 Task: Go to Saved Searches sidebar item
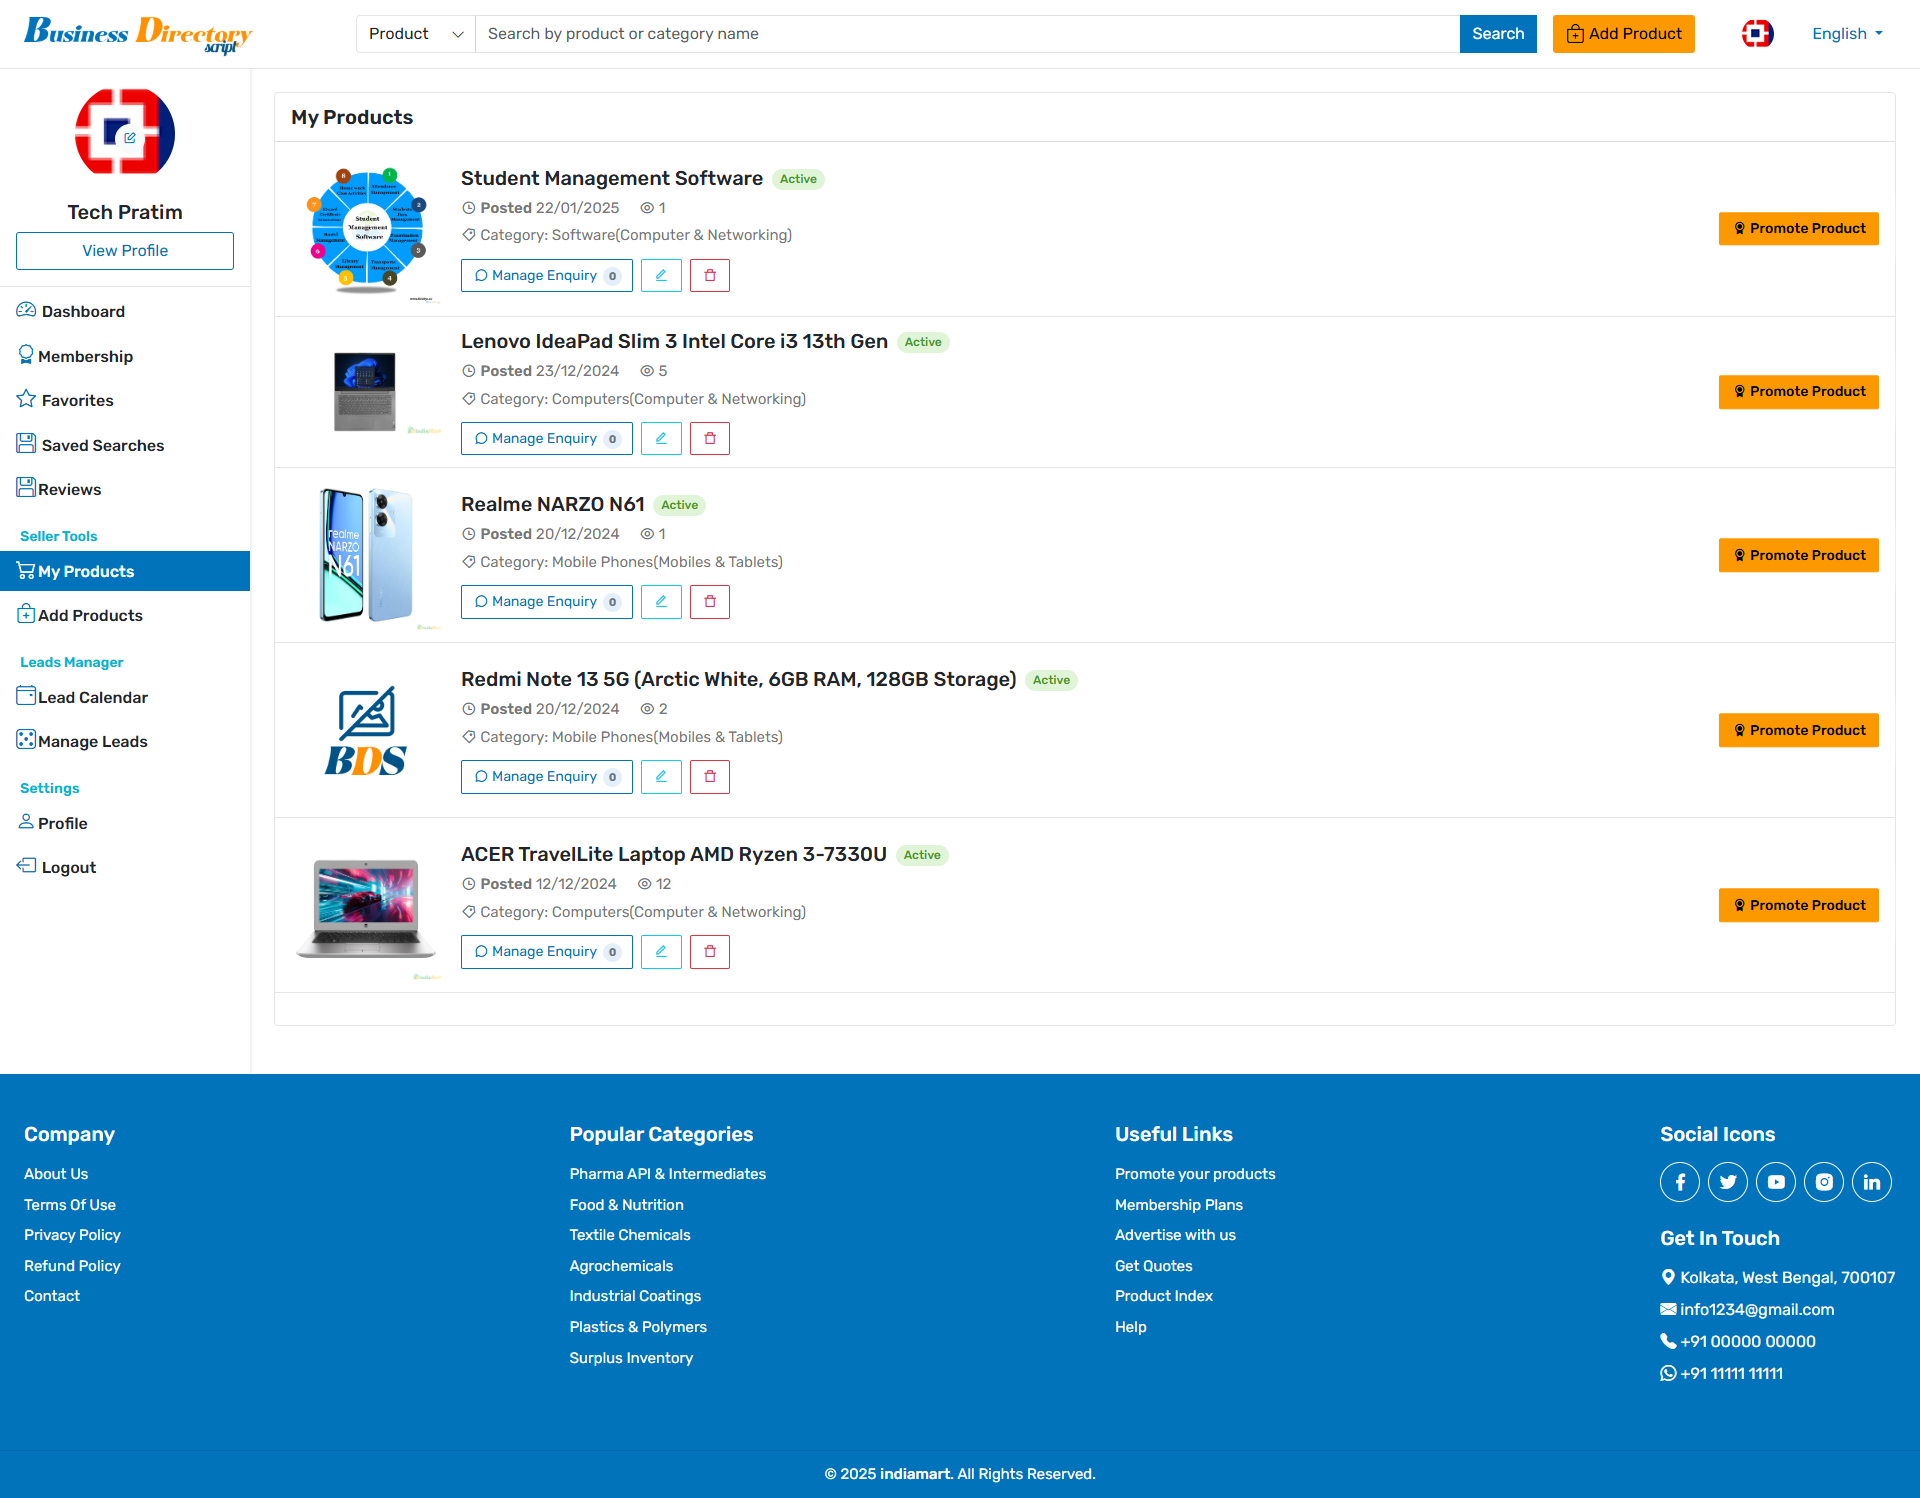[x=102, y=446]
